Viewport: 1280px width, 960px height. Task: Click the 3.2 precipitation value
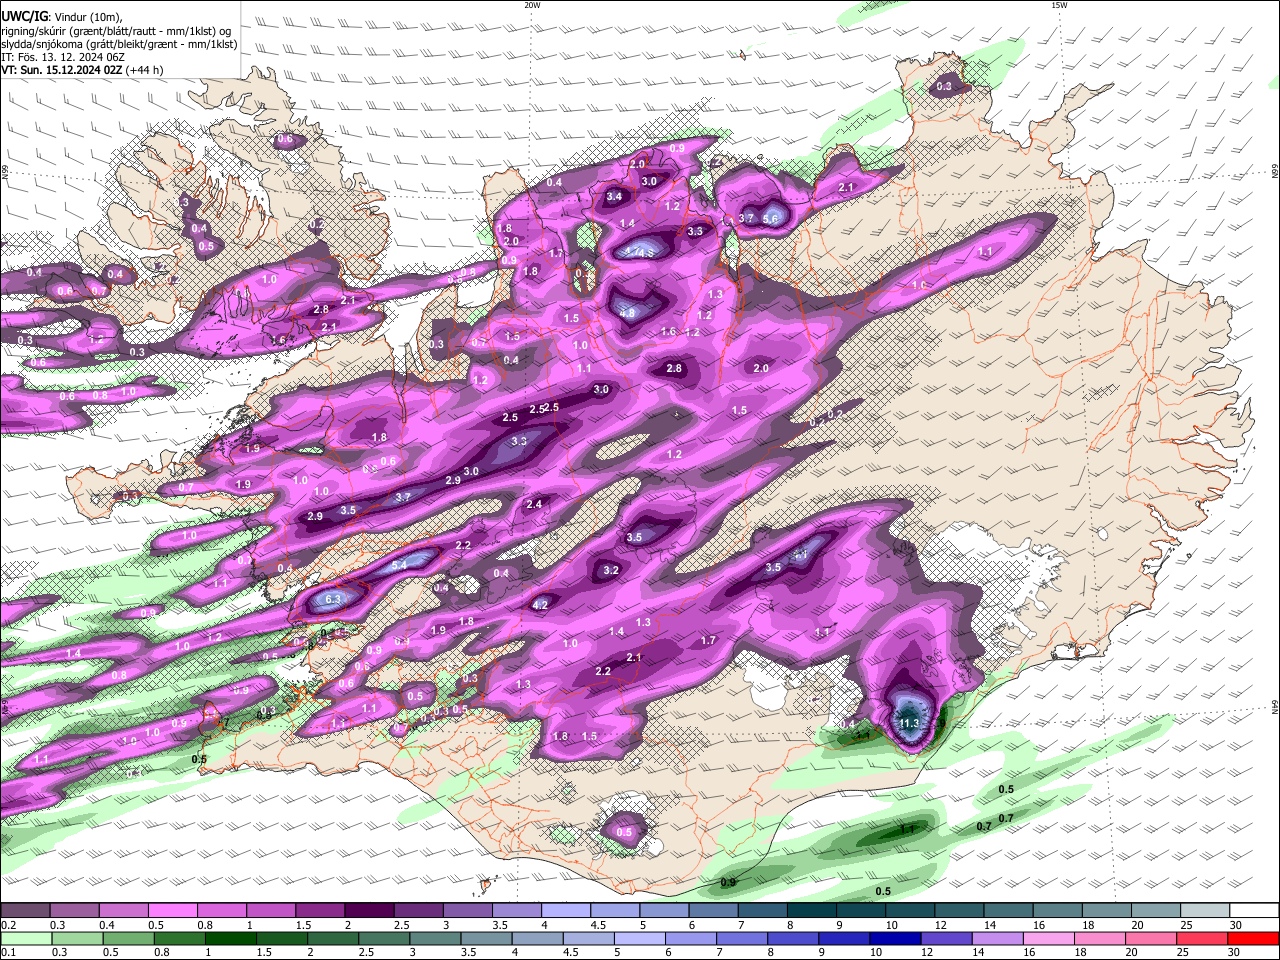(612, 570)
